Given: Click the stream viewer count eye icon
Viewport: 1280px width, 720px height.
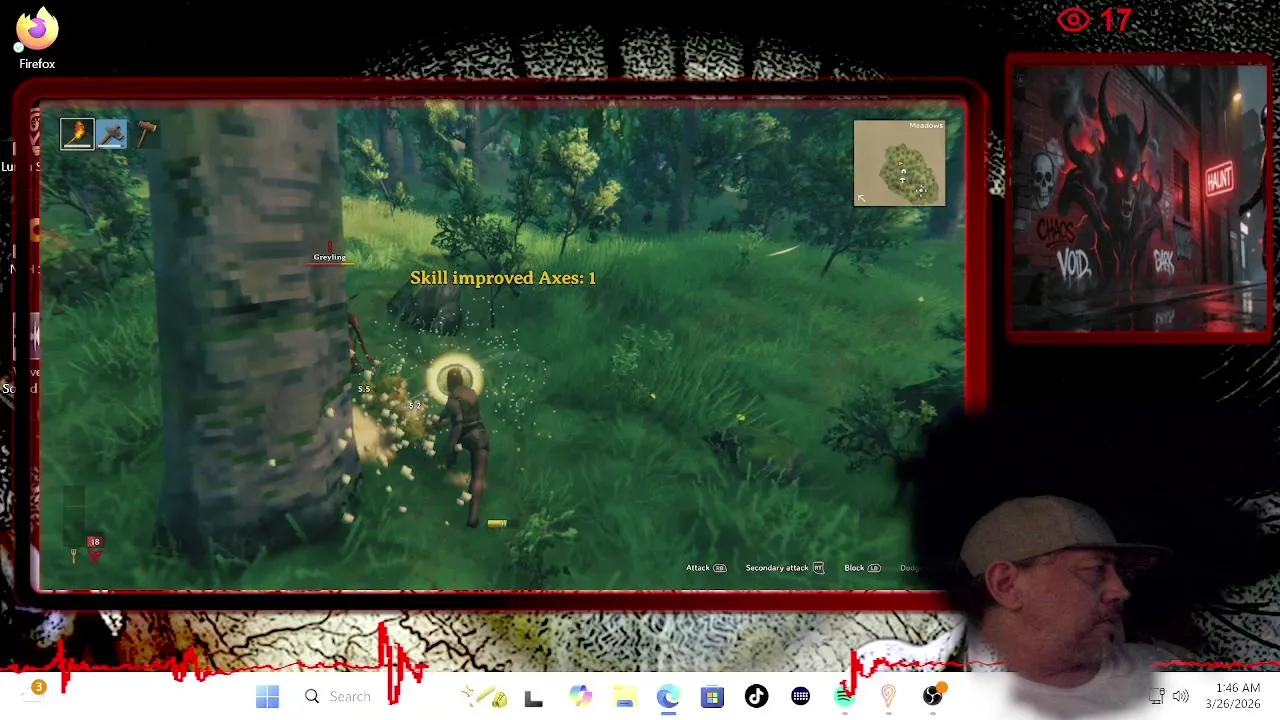Looking at the screenshot, I should [x=1073, y=20].
